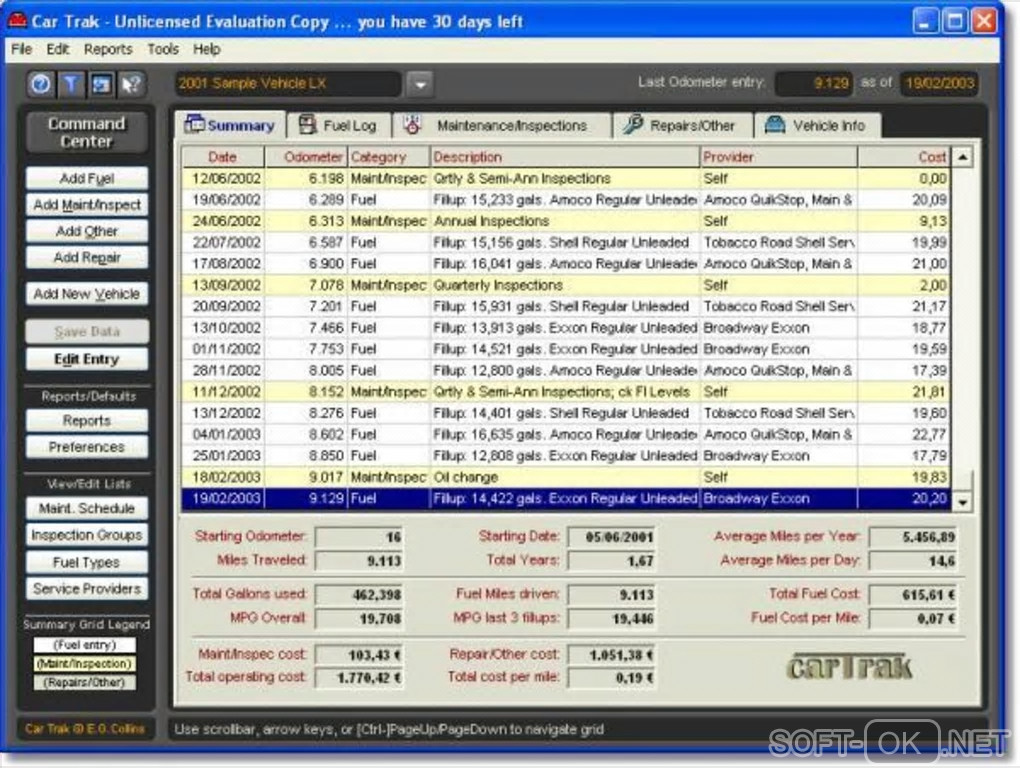Click the (Repairs/Other) legend swatch
Screen dimensions: 1020x768
point(85,682)
